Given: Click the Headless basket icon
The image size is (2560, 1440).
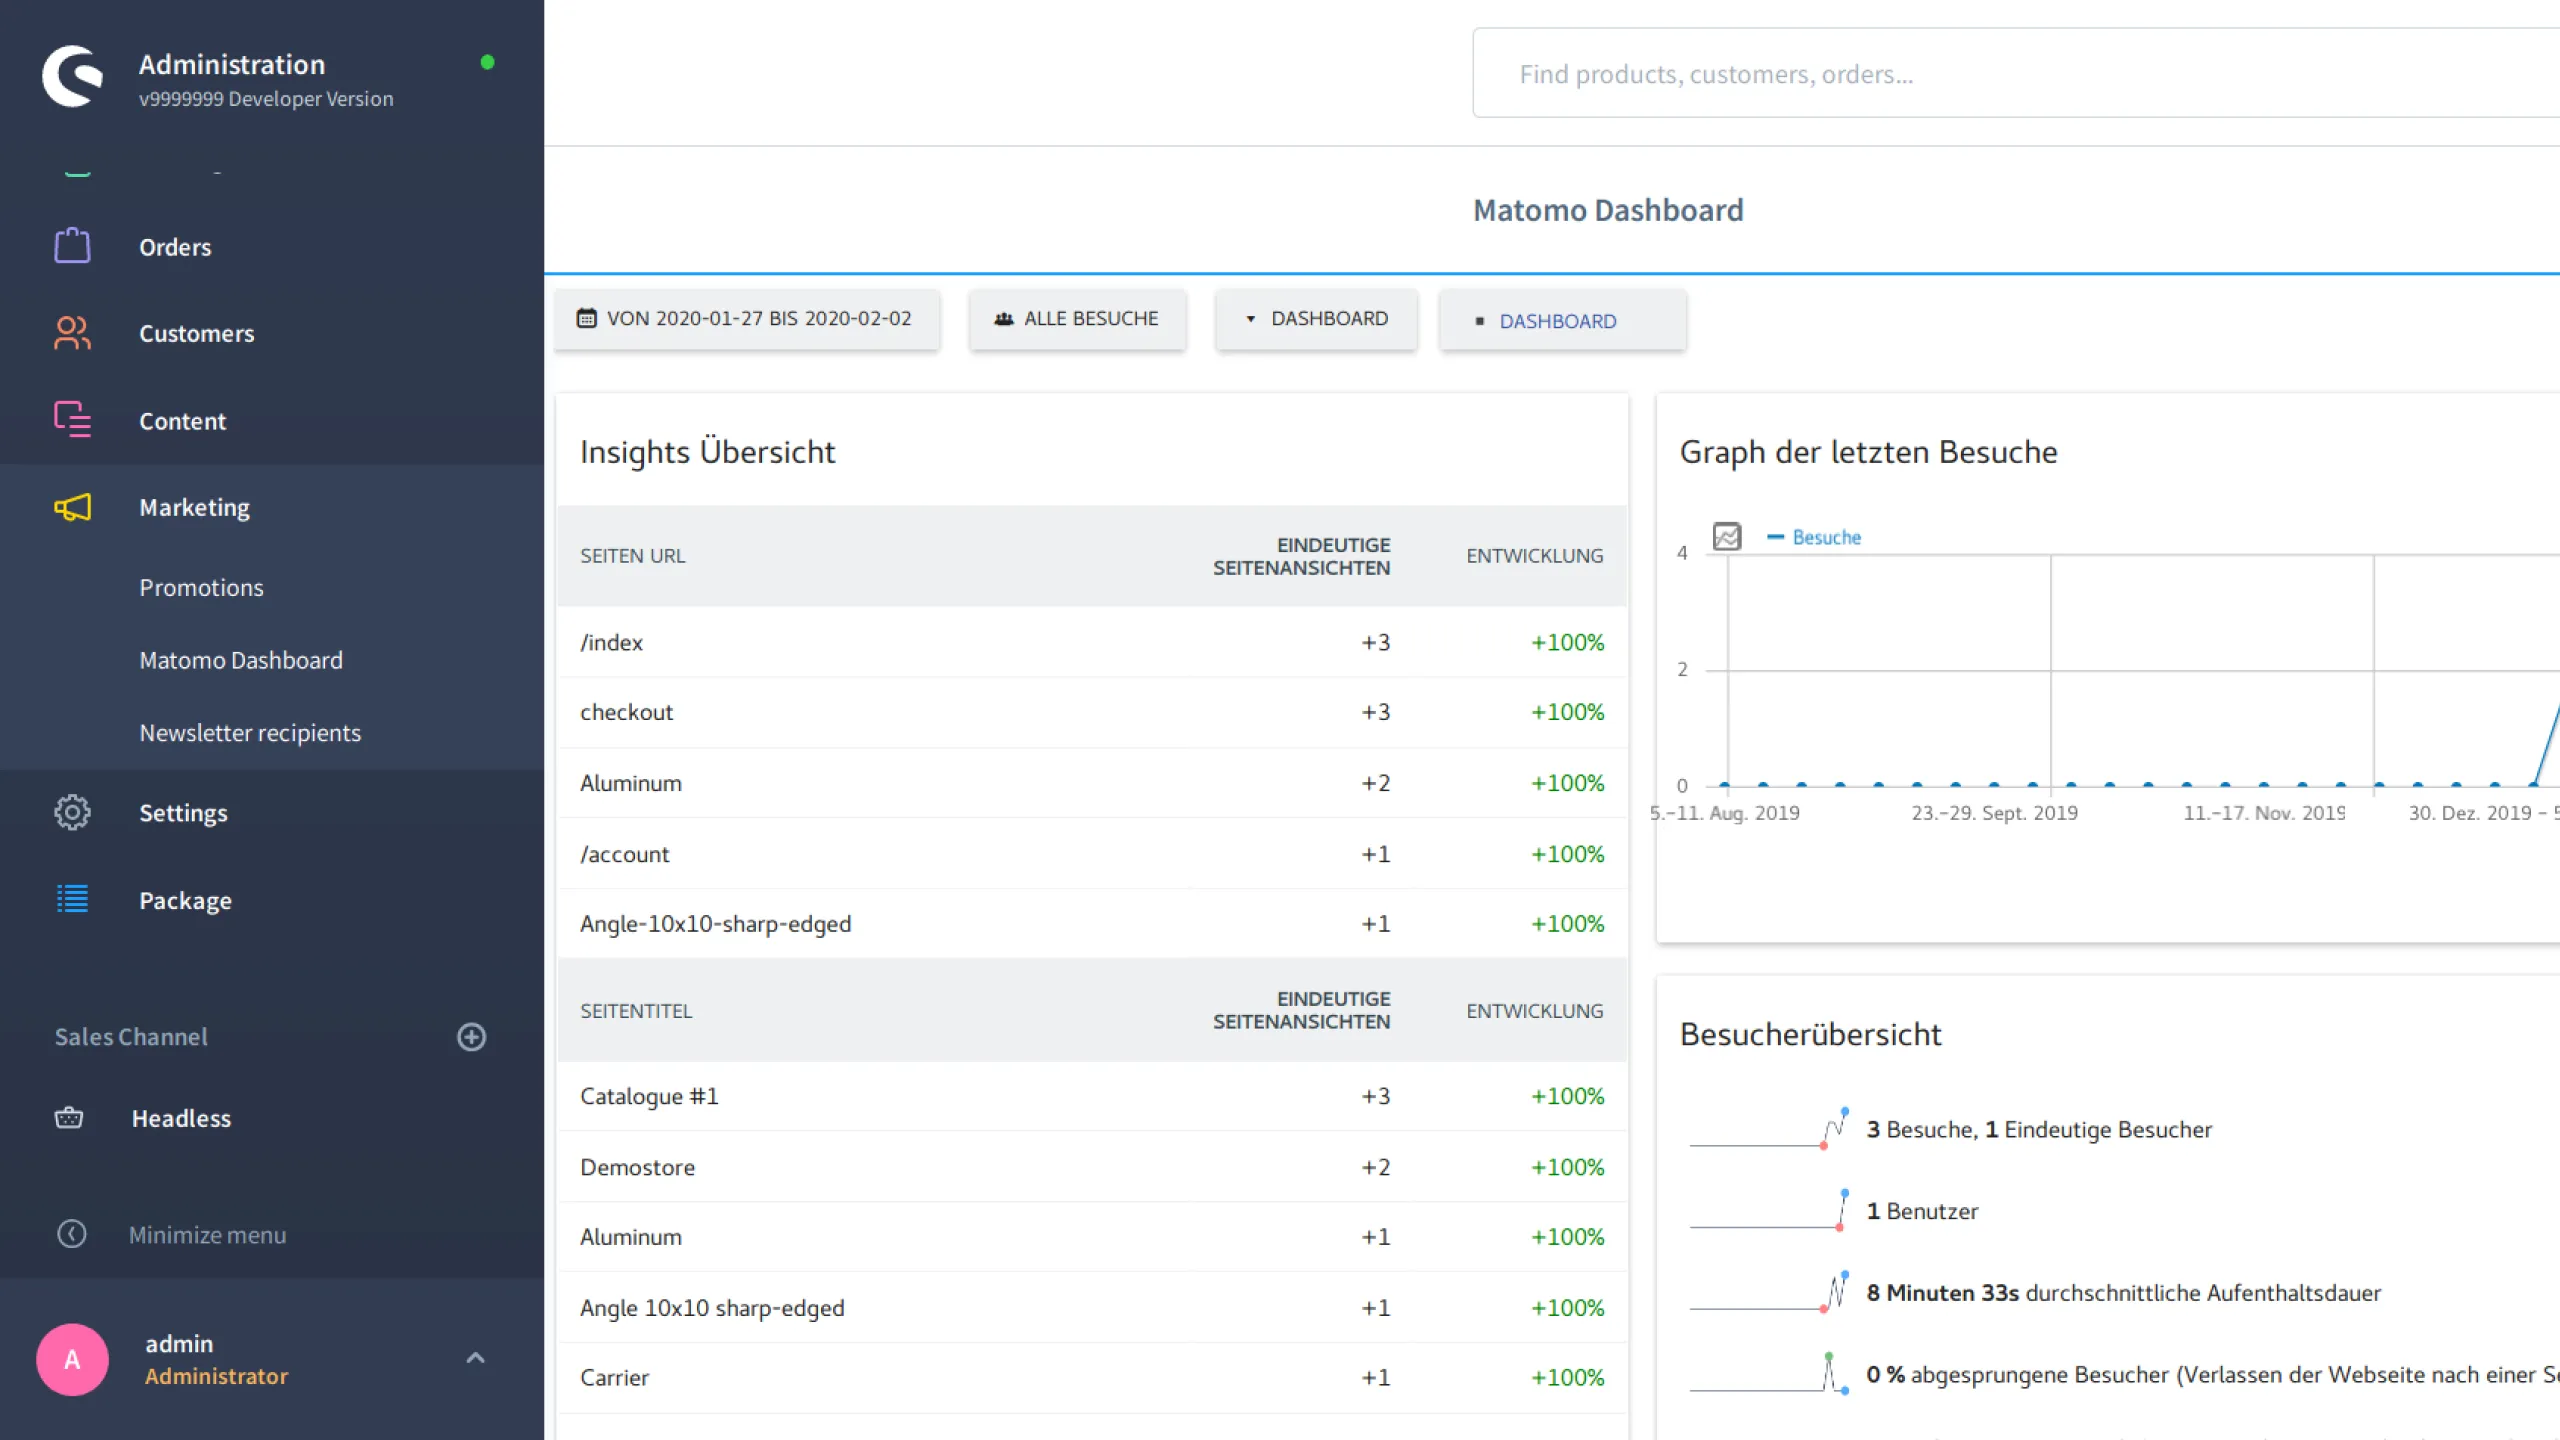Looking at the screenshot, I should coord(69,1118).
